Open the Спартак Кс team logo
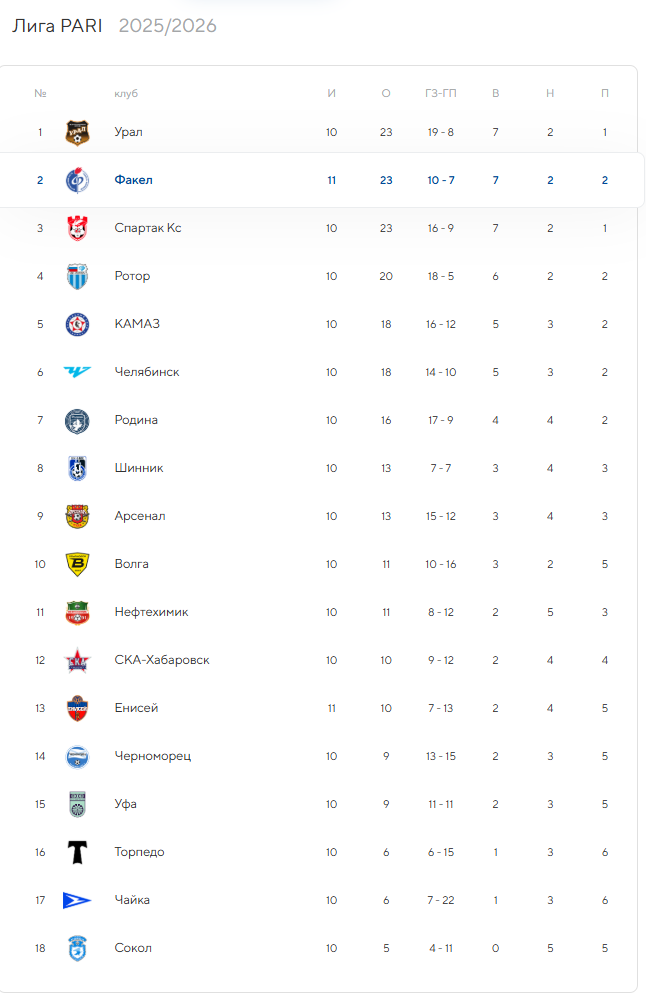The height and width of the screenshot is (994, 646). (77, 228)
